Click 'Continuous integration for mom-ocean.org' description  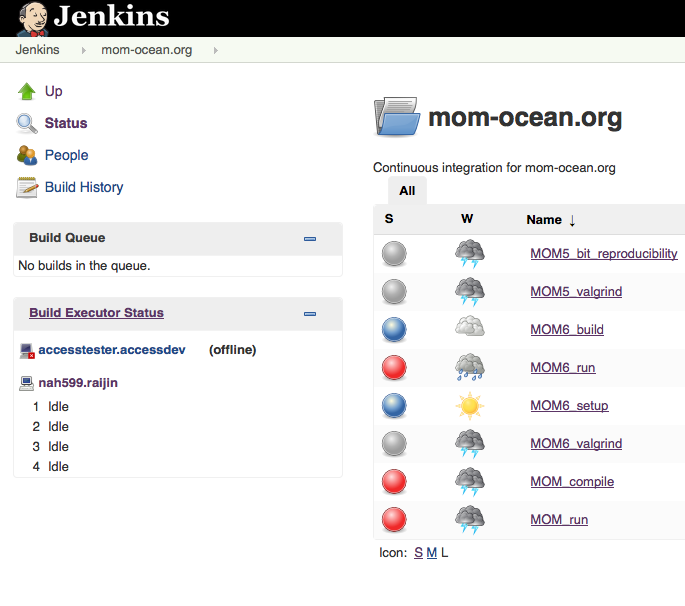coord(494,167)
